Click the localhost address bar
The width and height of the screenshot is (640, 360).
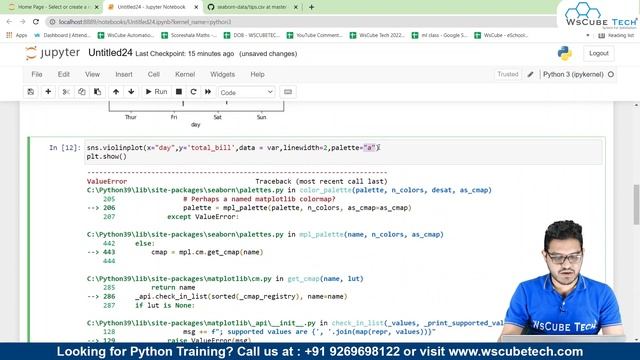(301, 22)
